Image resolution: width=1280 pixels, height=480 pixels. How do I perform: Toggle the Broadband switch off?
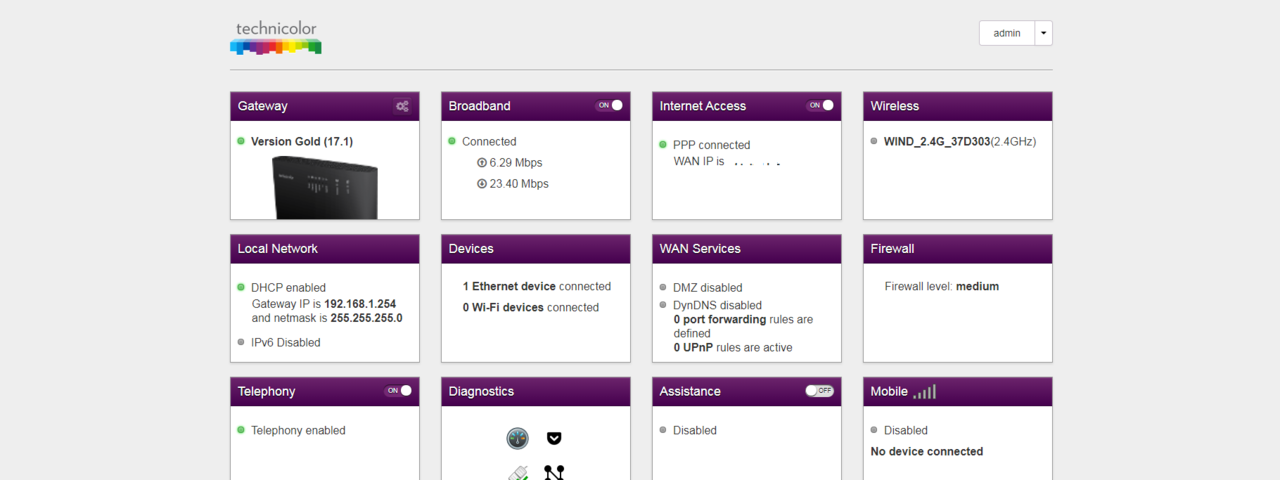coord(609,105)
